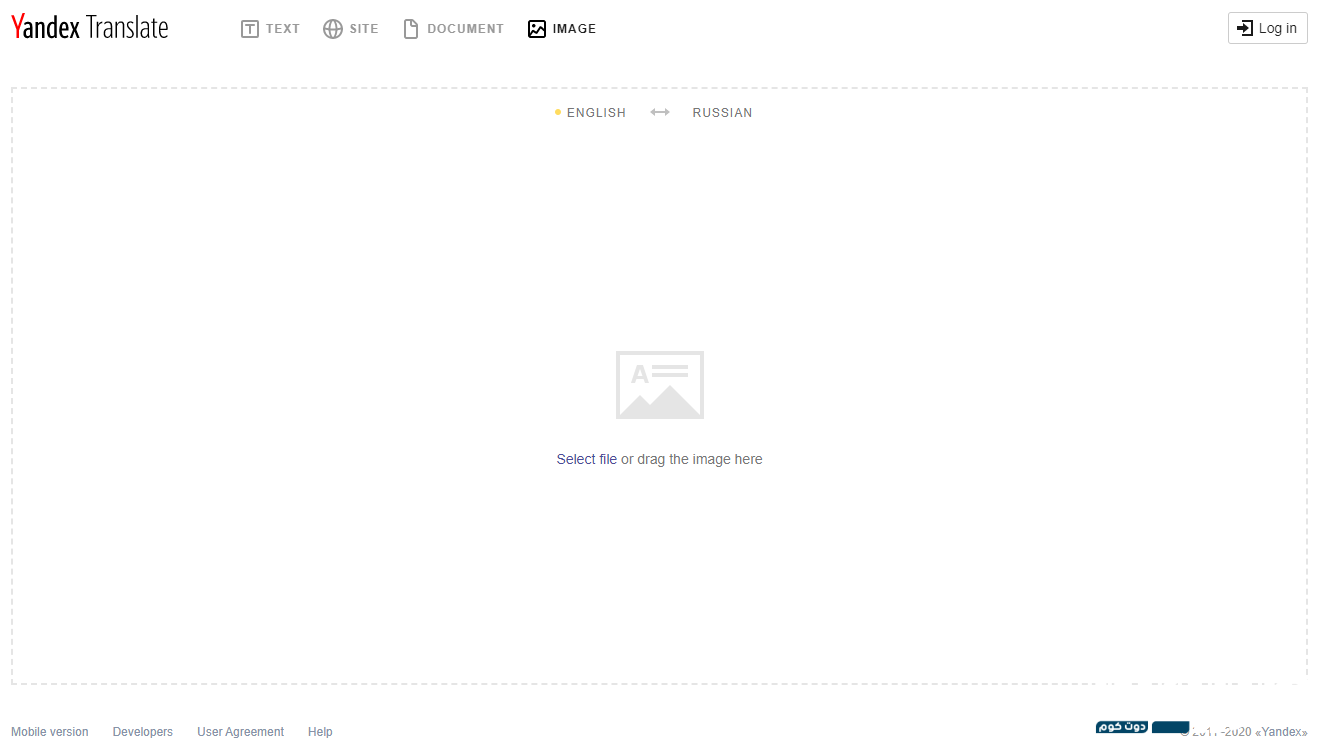Click the IMAGE mode picture icon
This screenshot has width=1322, height=747.
(x=537, y=29)
